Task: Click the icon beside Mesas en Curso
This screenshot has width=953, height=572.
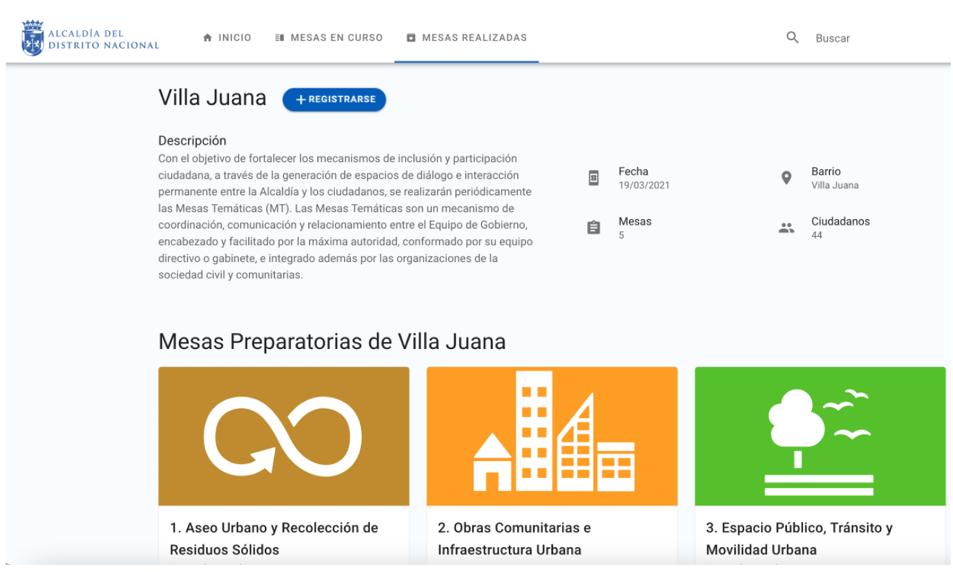Action: click(x=280, y=38)
